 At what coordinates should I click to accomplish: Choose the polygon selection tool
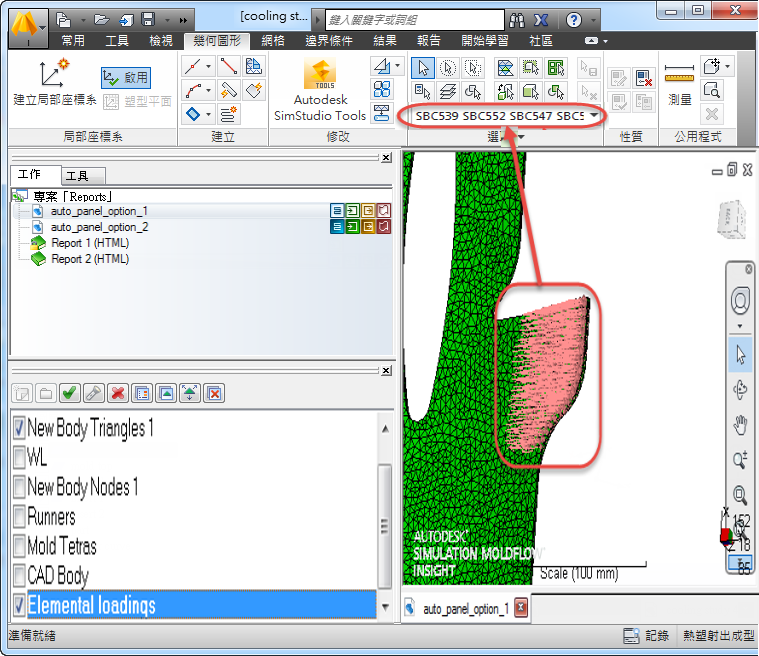472,68
